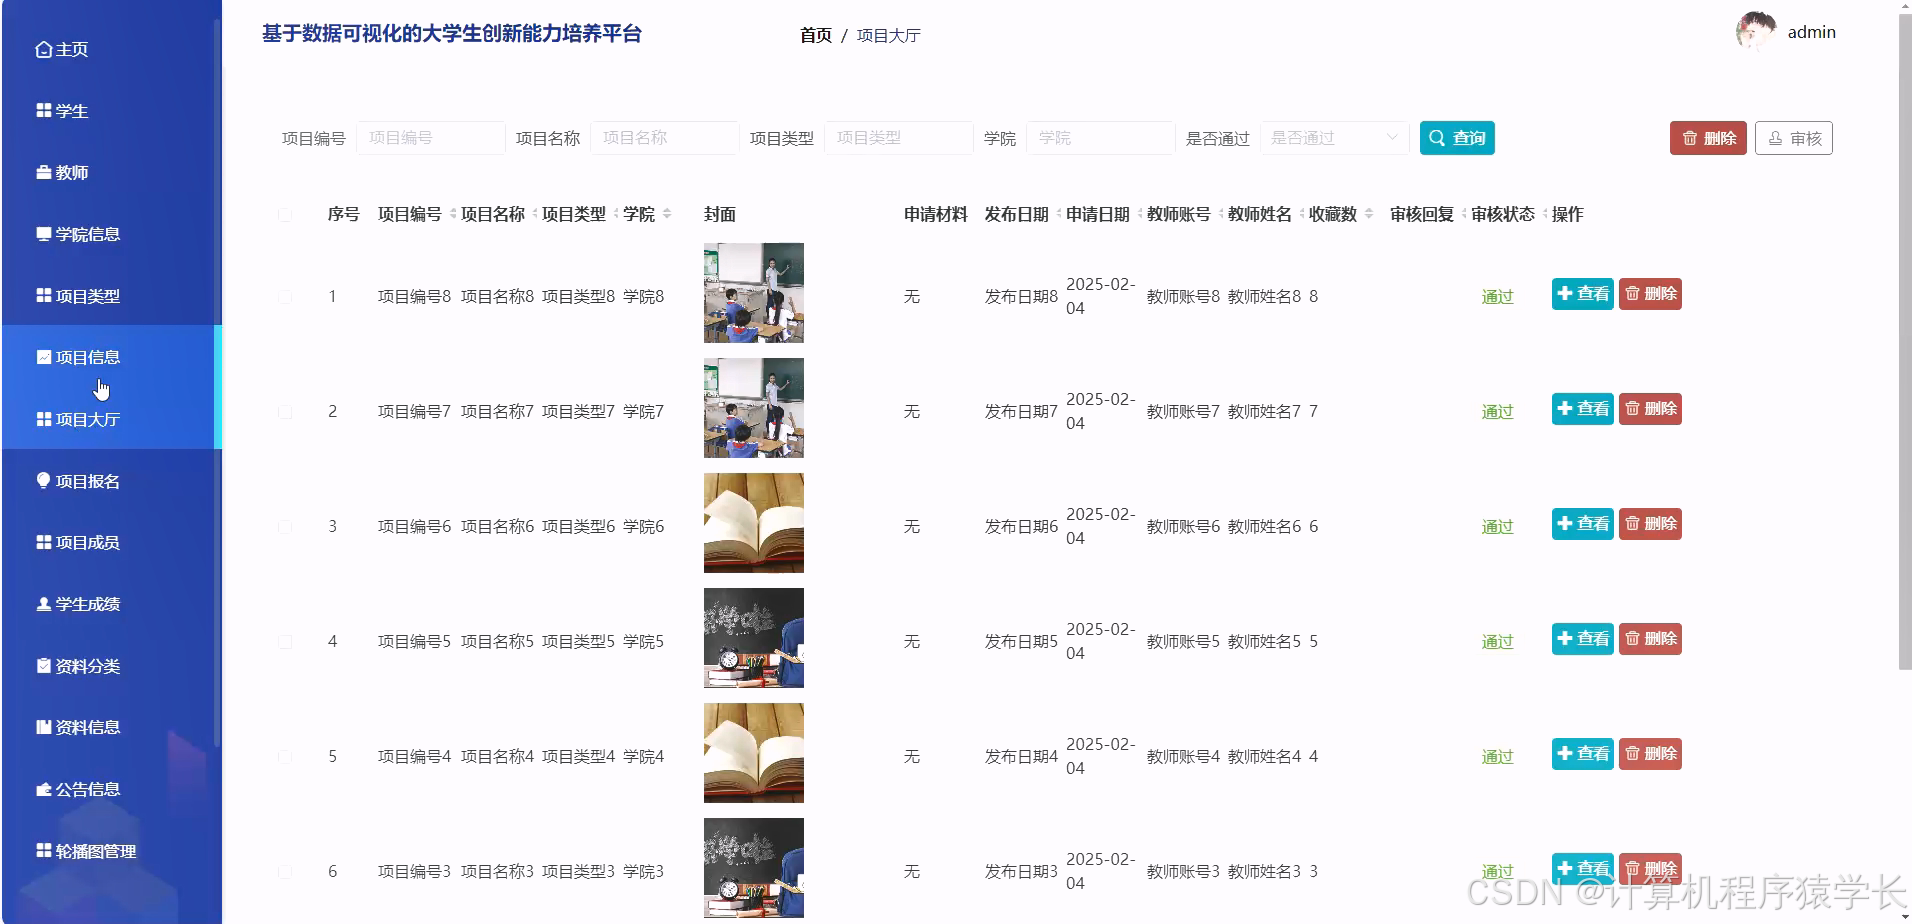The image size is (1912, 924).
Task: Check the row for 项目编号4
Action: 285,757
